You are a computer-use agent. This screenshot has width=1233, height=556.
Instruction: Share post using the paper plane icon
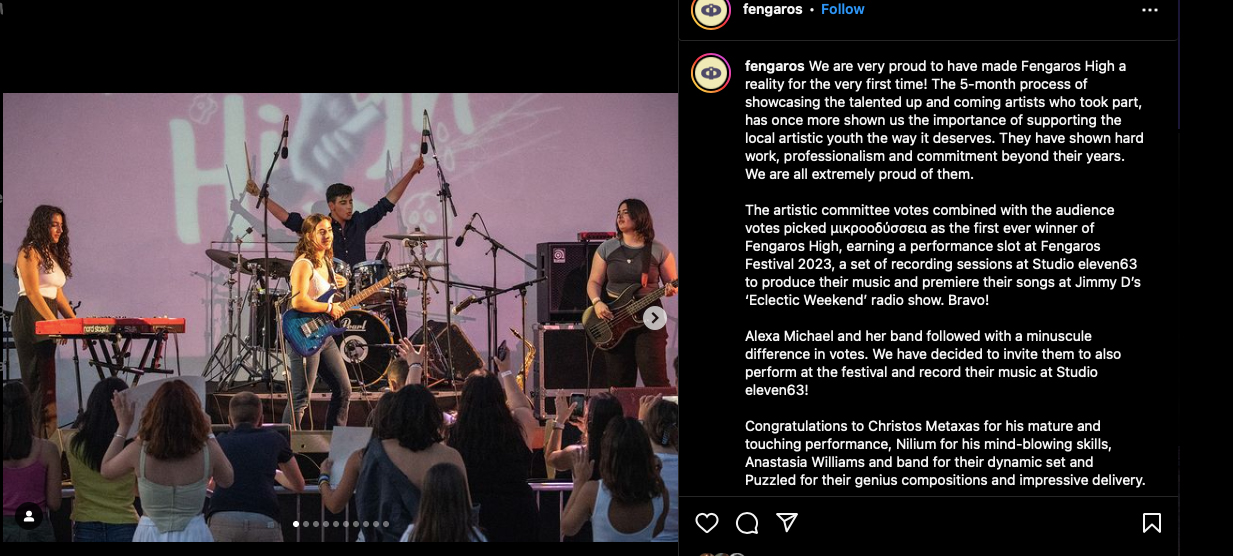(787, 523)
